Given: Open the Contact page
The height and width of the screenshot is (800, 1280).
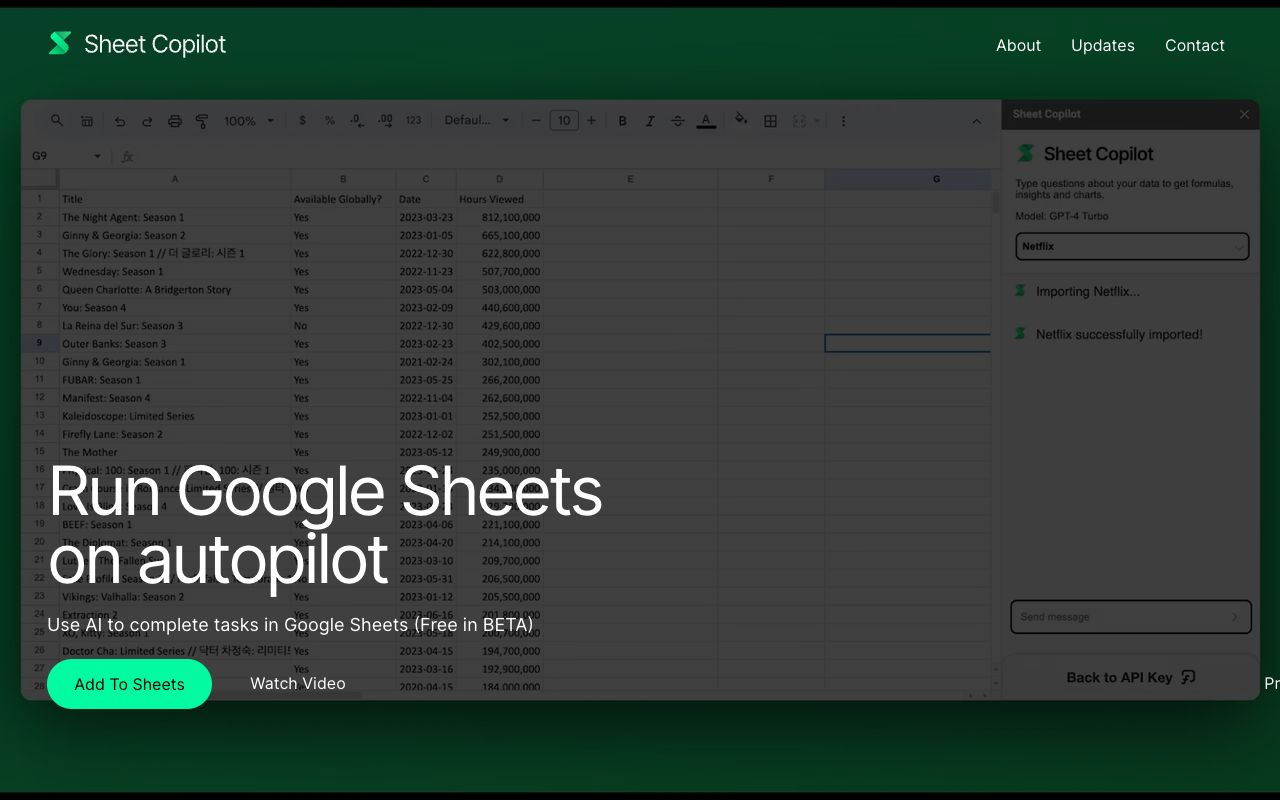Looking at the screenshot, I should (x=1194, y=45).
